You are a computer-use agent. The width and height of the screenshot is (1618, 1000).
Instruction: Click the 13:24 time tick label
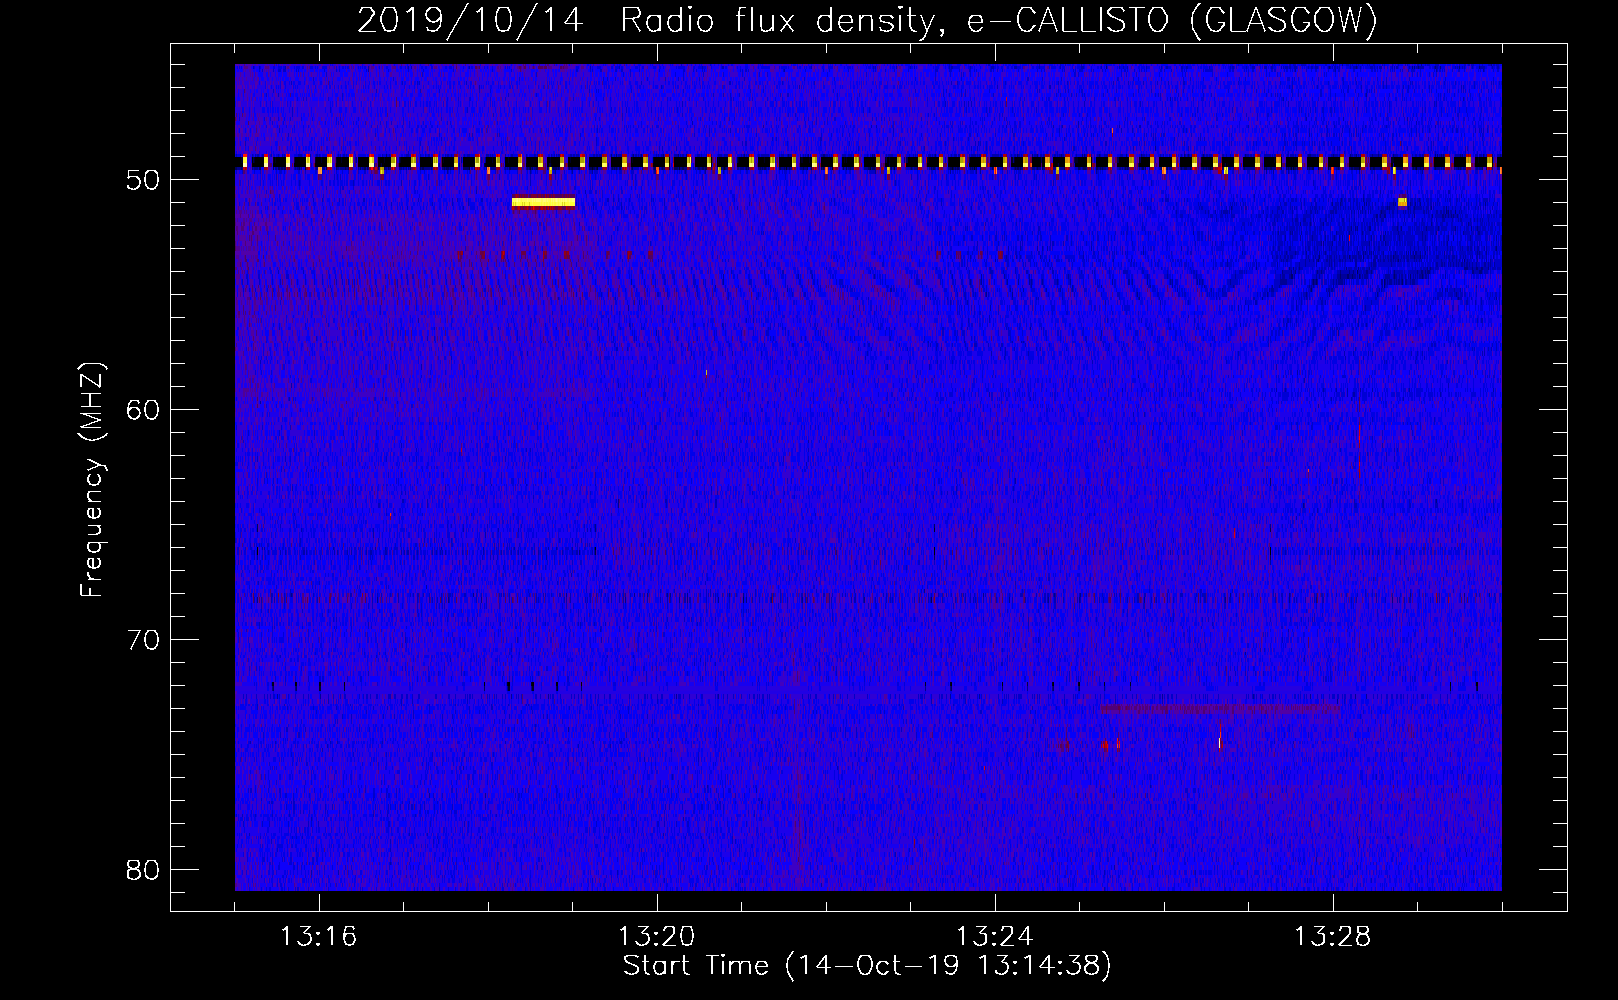tap(995, 937)
